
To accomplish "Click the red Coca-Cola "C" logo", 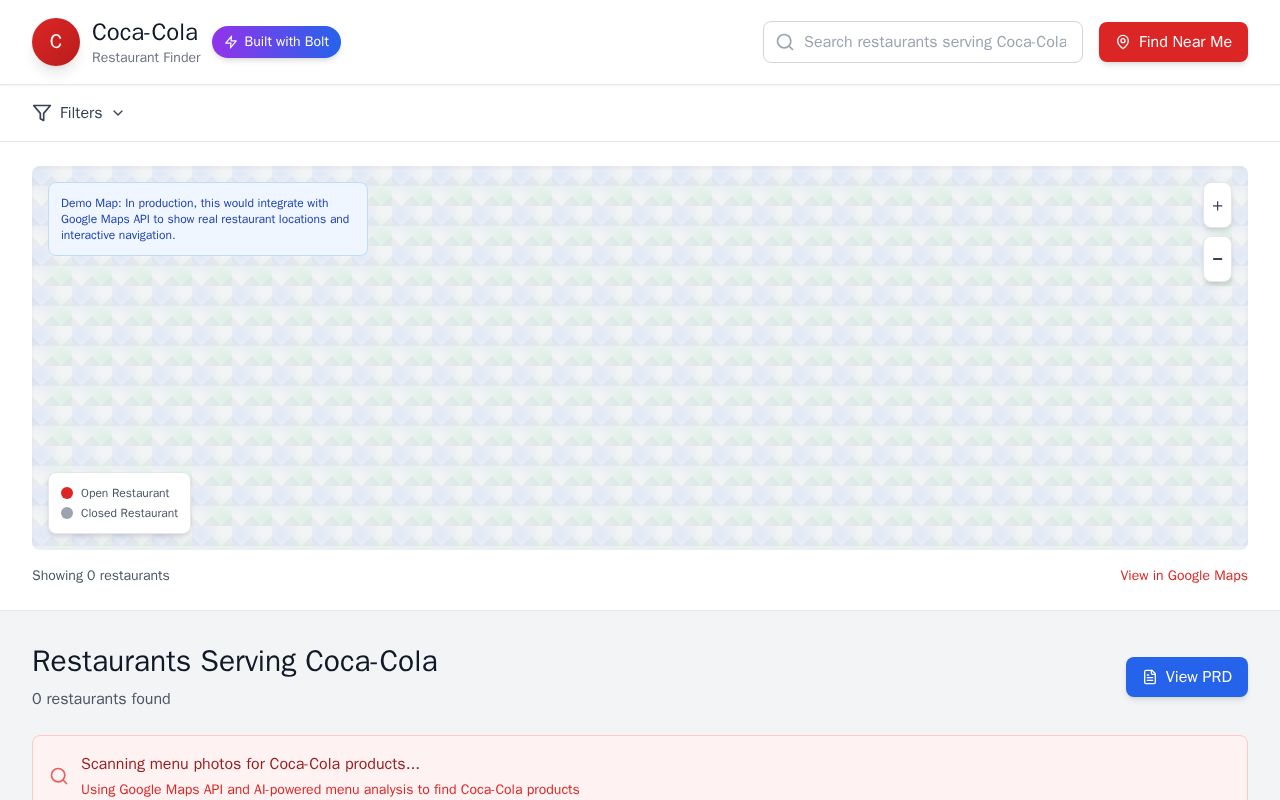I will pos(56,42).
